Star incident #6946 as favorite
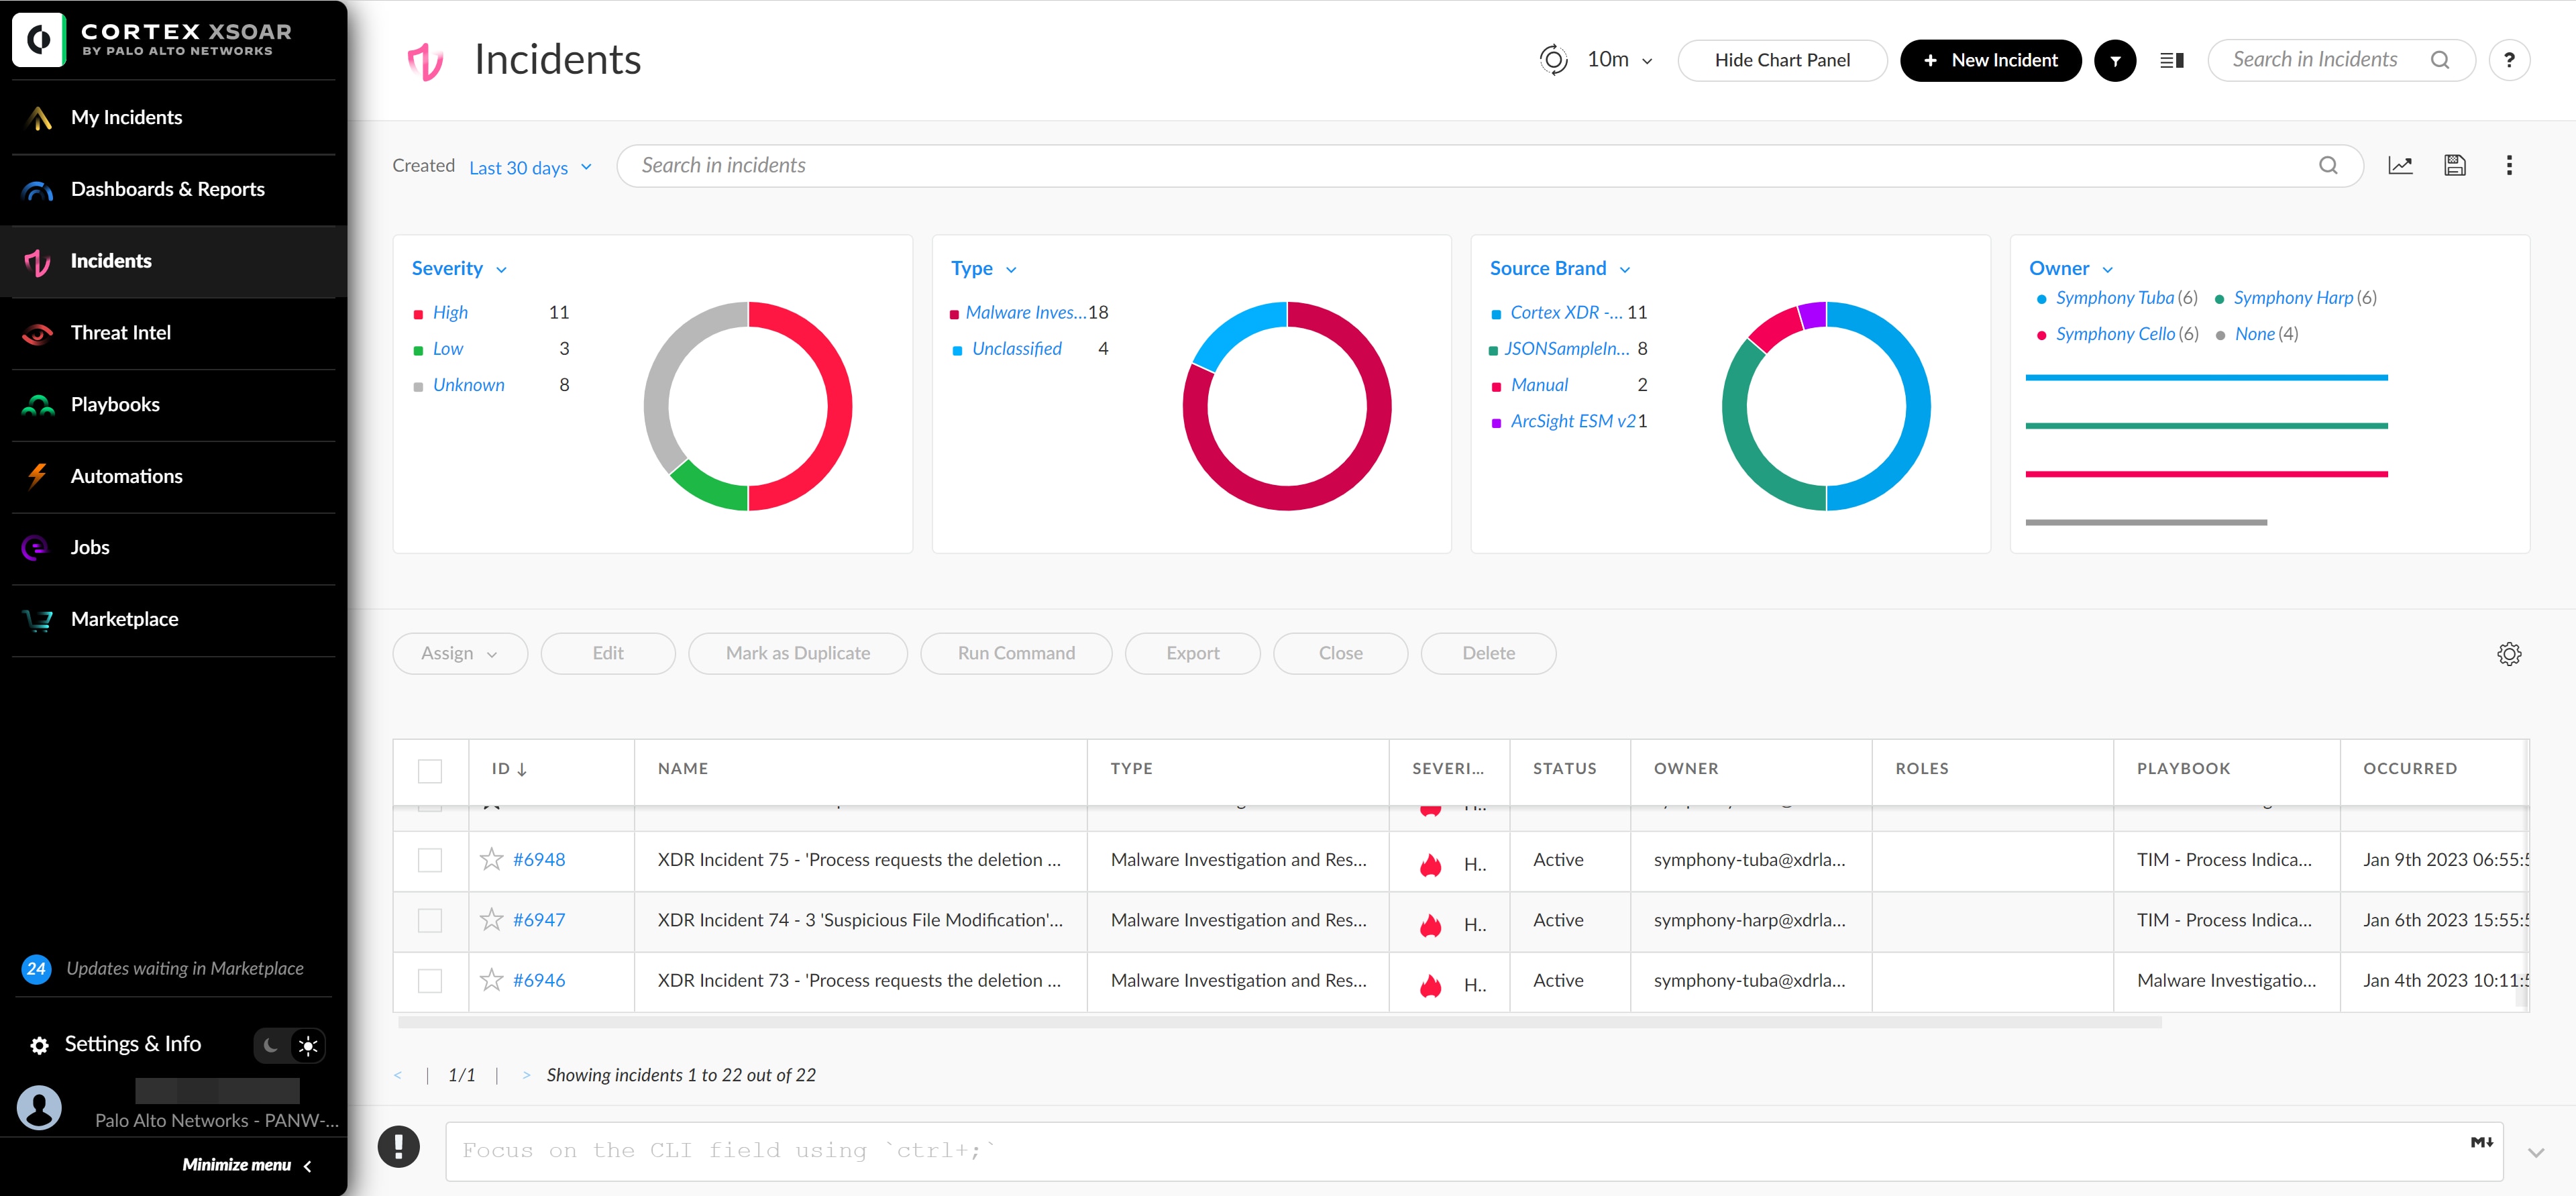The width and height of the screenshot is (2576, 1196). pyautogui.click(x=491, y=981)
